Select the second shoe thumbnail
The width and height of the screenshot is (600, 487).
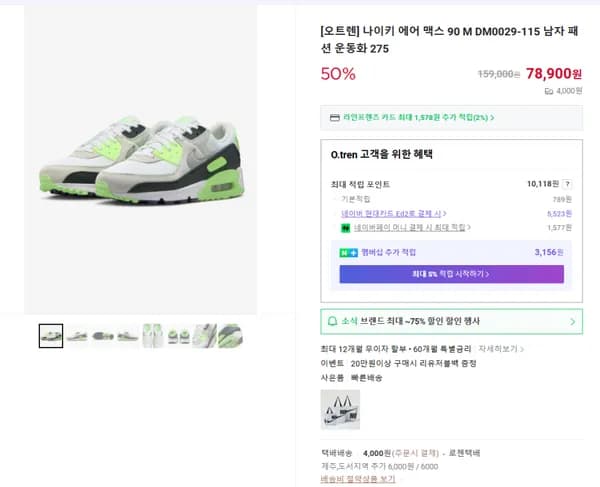pyautogui.click(x=77, y=335)
